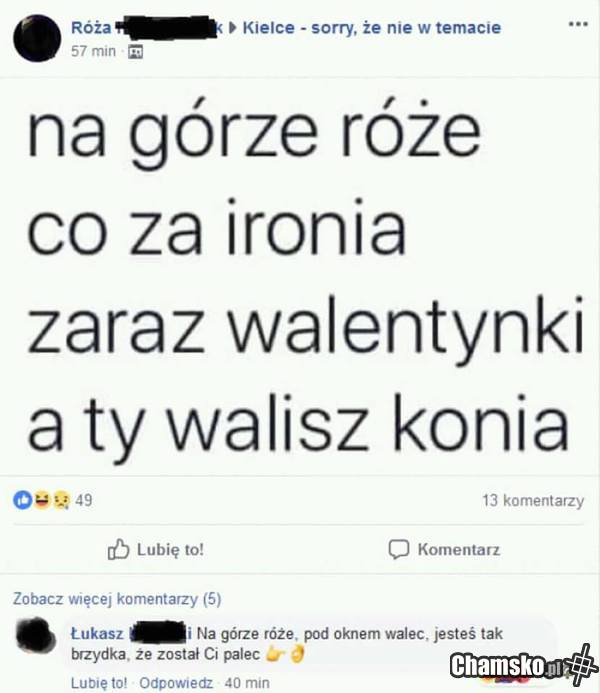Open the three-dot post options menu
Screen dimensions: 600x693
click(x=577, y=24)
